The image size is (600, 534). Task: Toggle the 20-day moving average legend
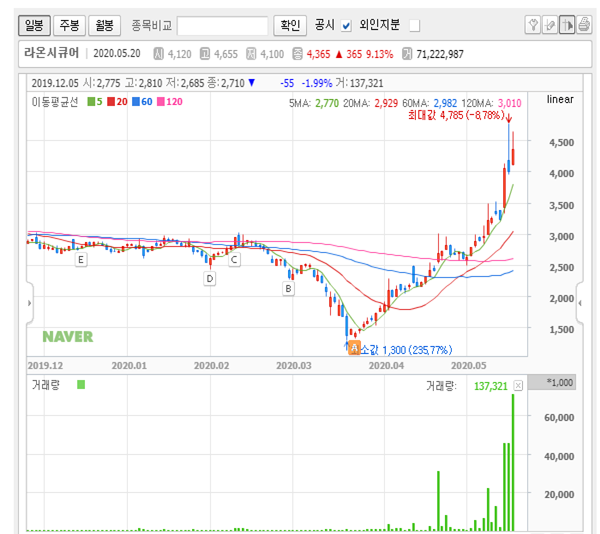[x=117, y=102]
